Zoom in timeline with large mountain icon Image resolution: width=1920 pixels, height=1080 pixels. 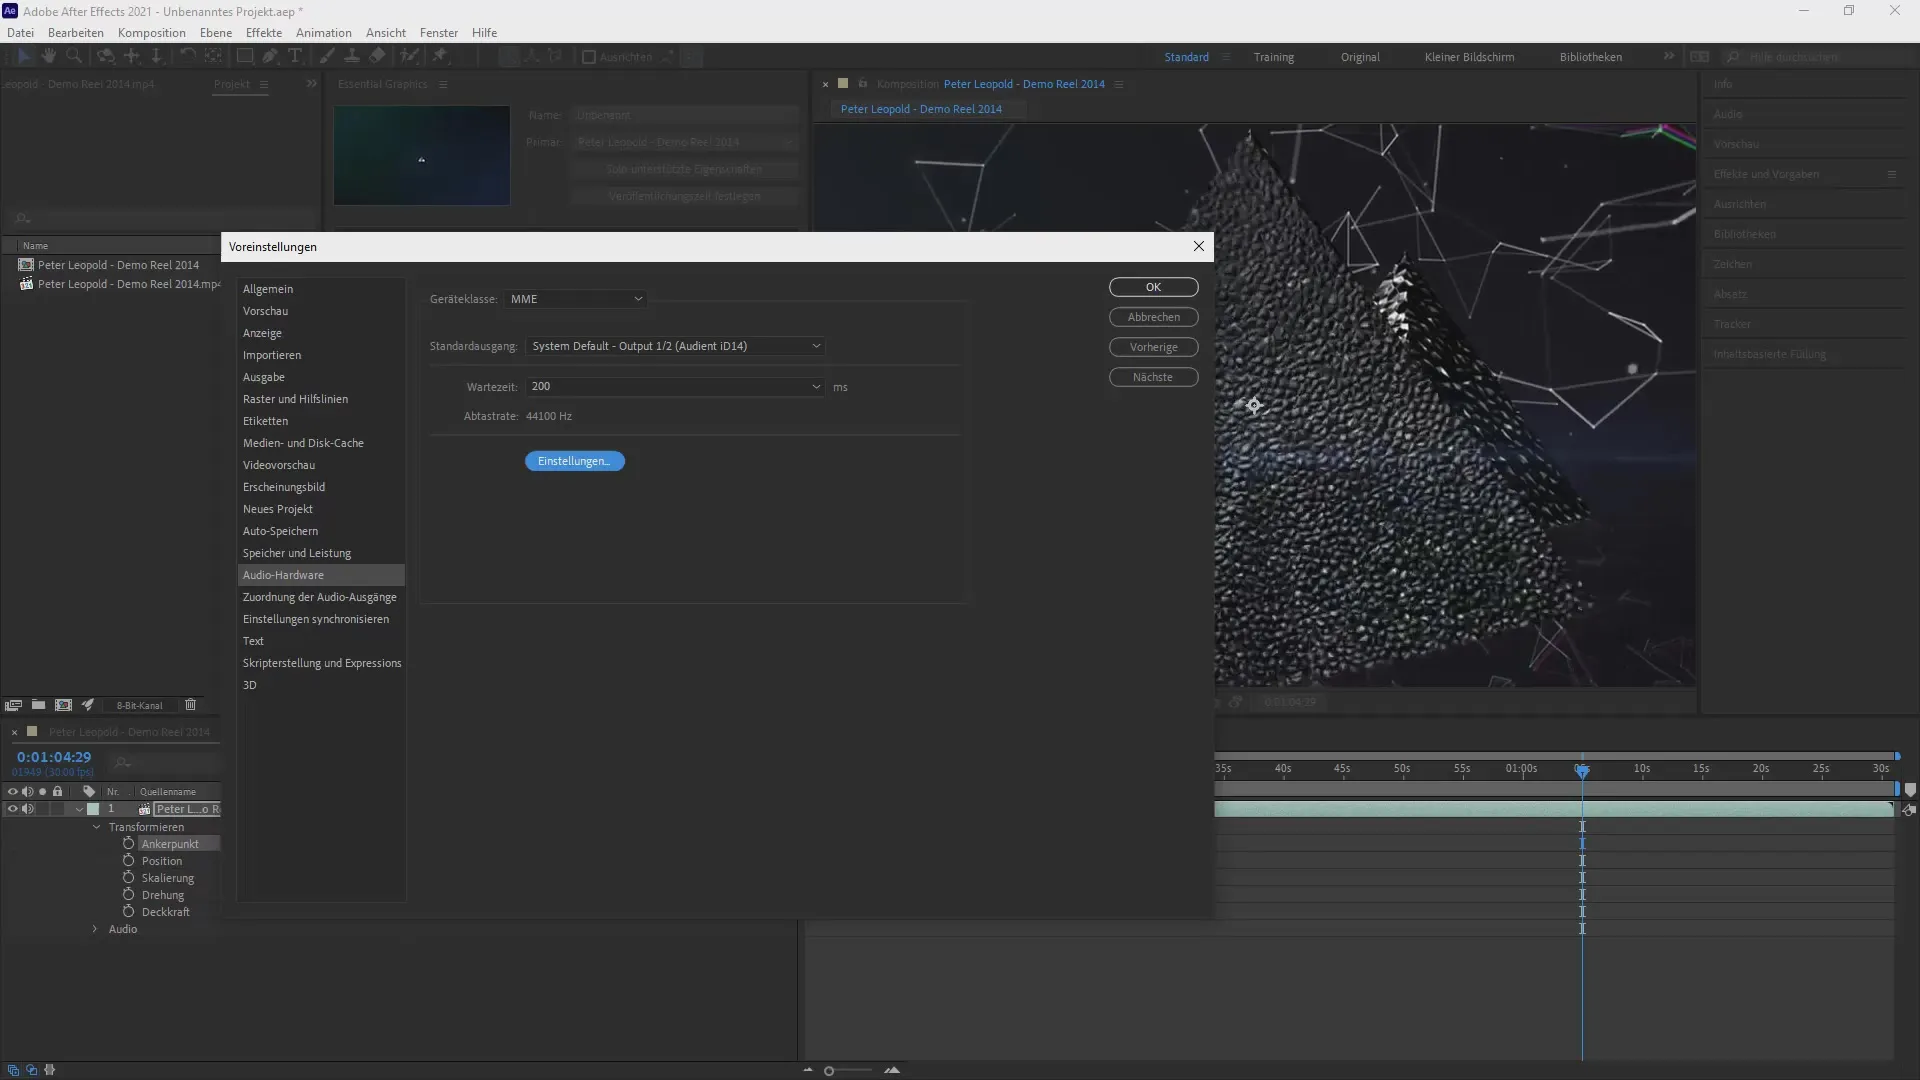pyautogui.click(x=892, y=1070)
